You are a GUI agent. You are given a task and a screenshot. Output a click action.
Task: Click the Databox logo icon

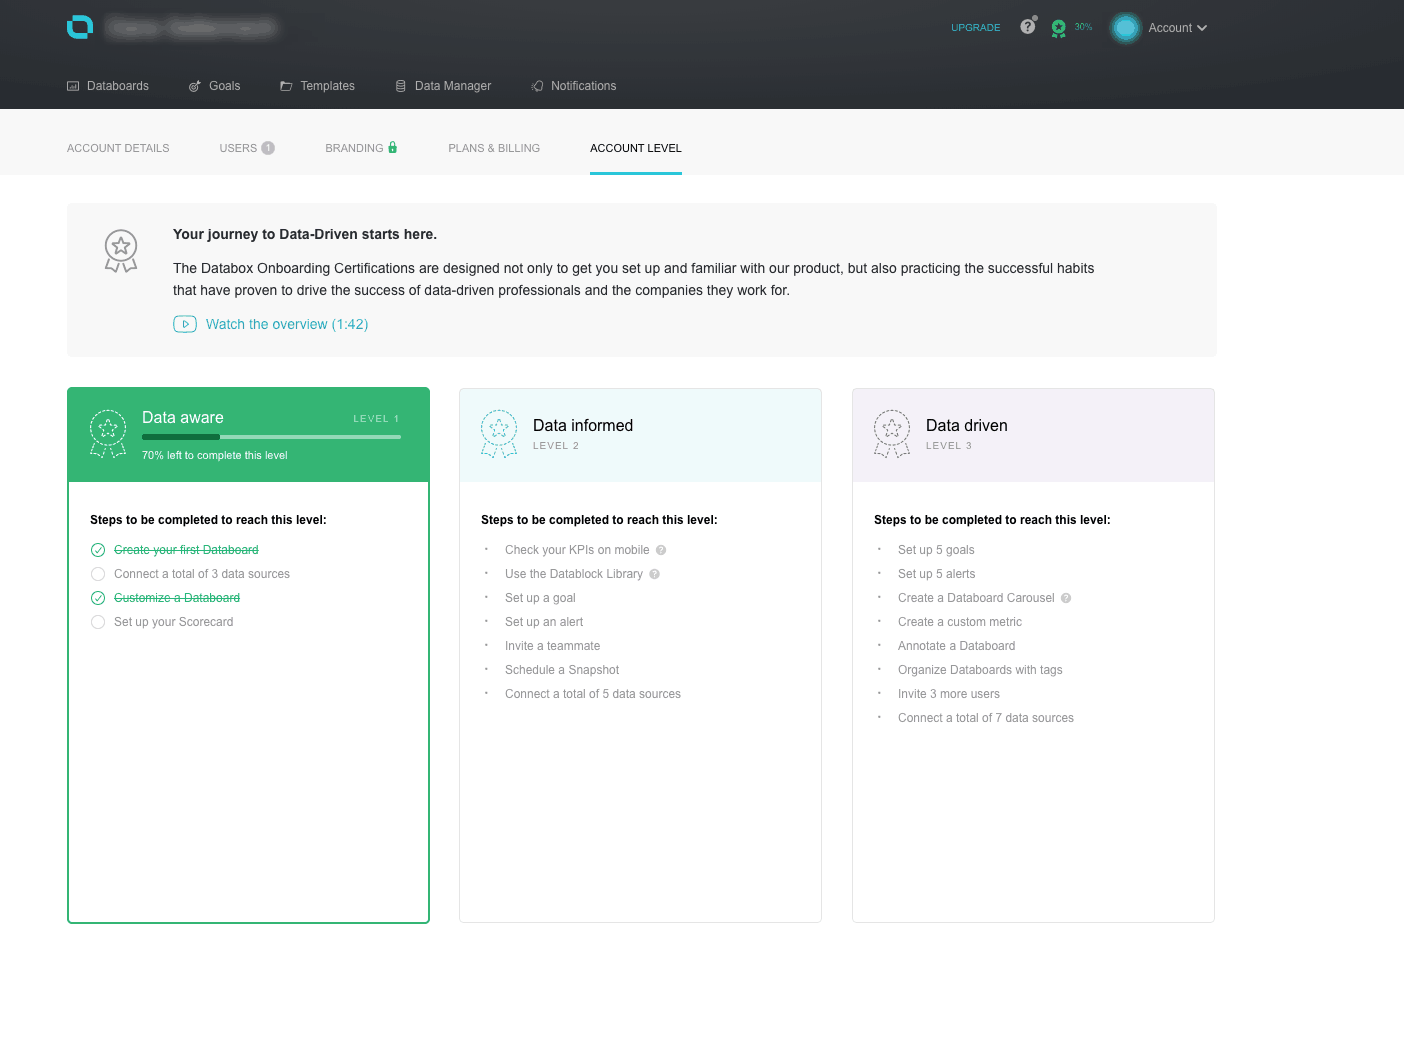[x=80, y=27]
